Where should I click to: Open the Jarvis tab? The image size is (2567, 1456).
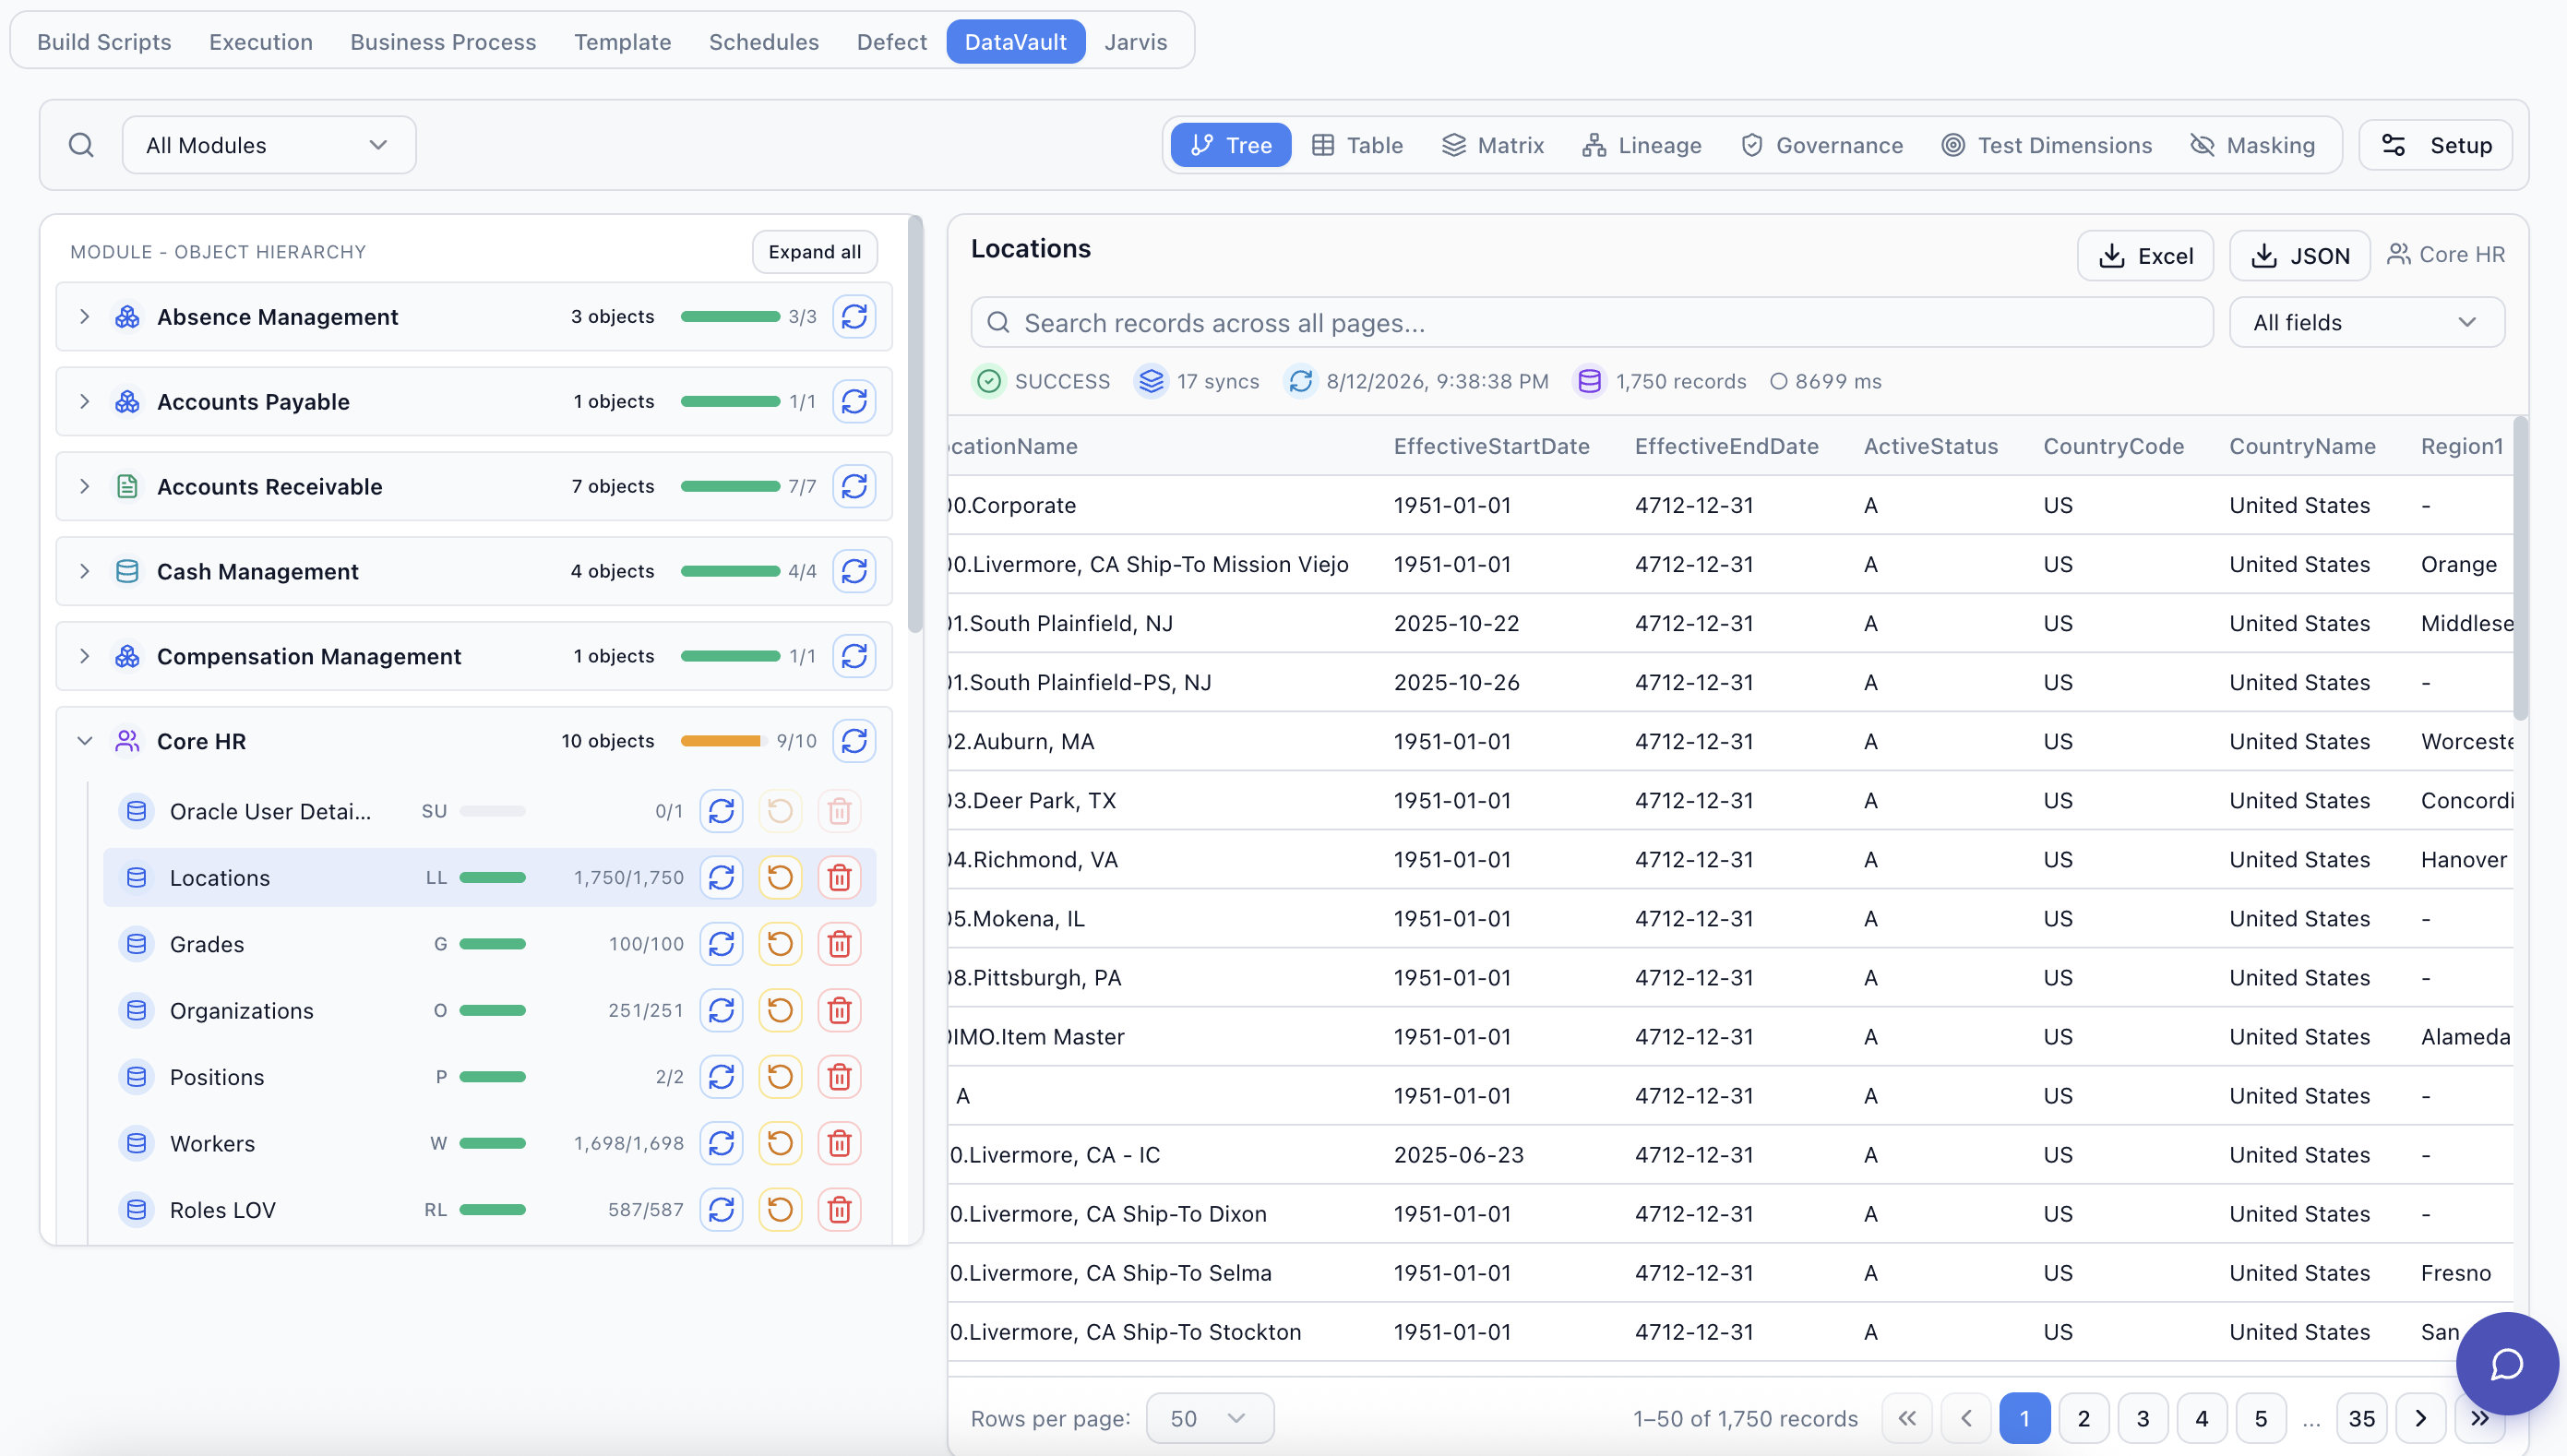click(x=1135, y=42)
